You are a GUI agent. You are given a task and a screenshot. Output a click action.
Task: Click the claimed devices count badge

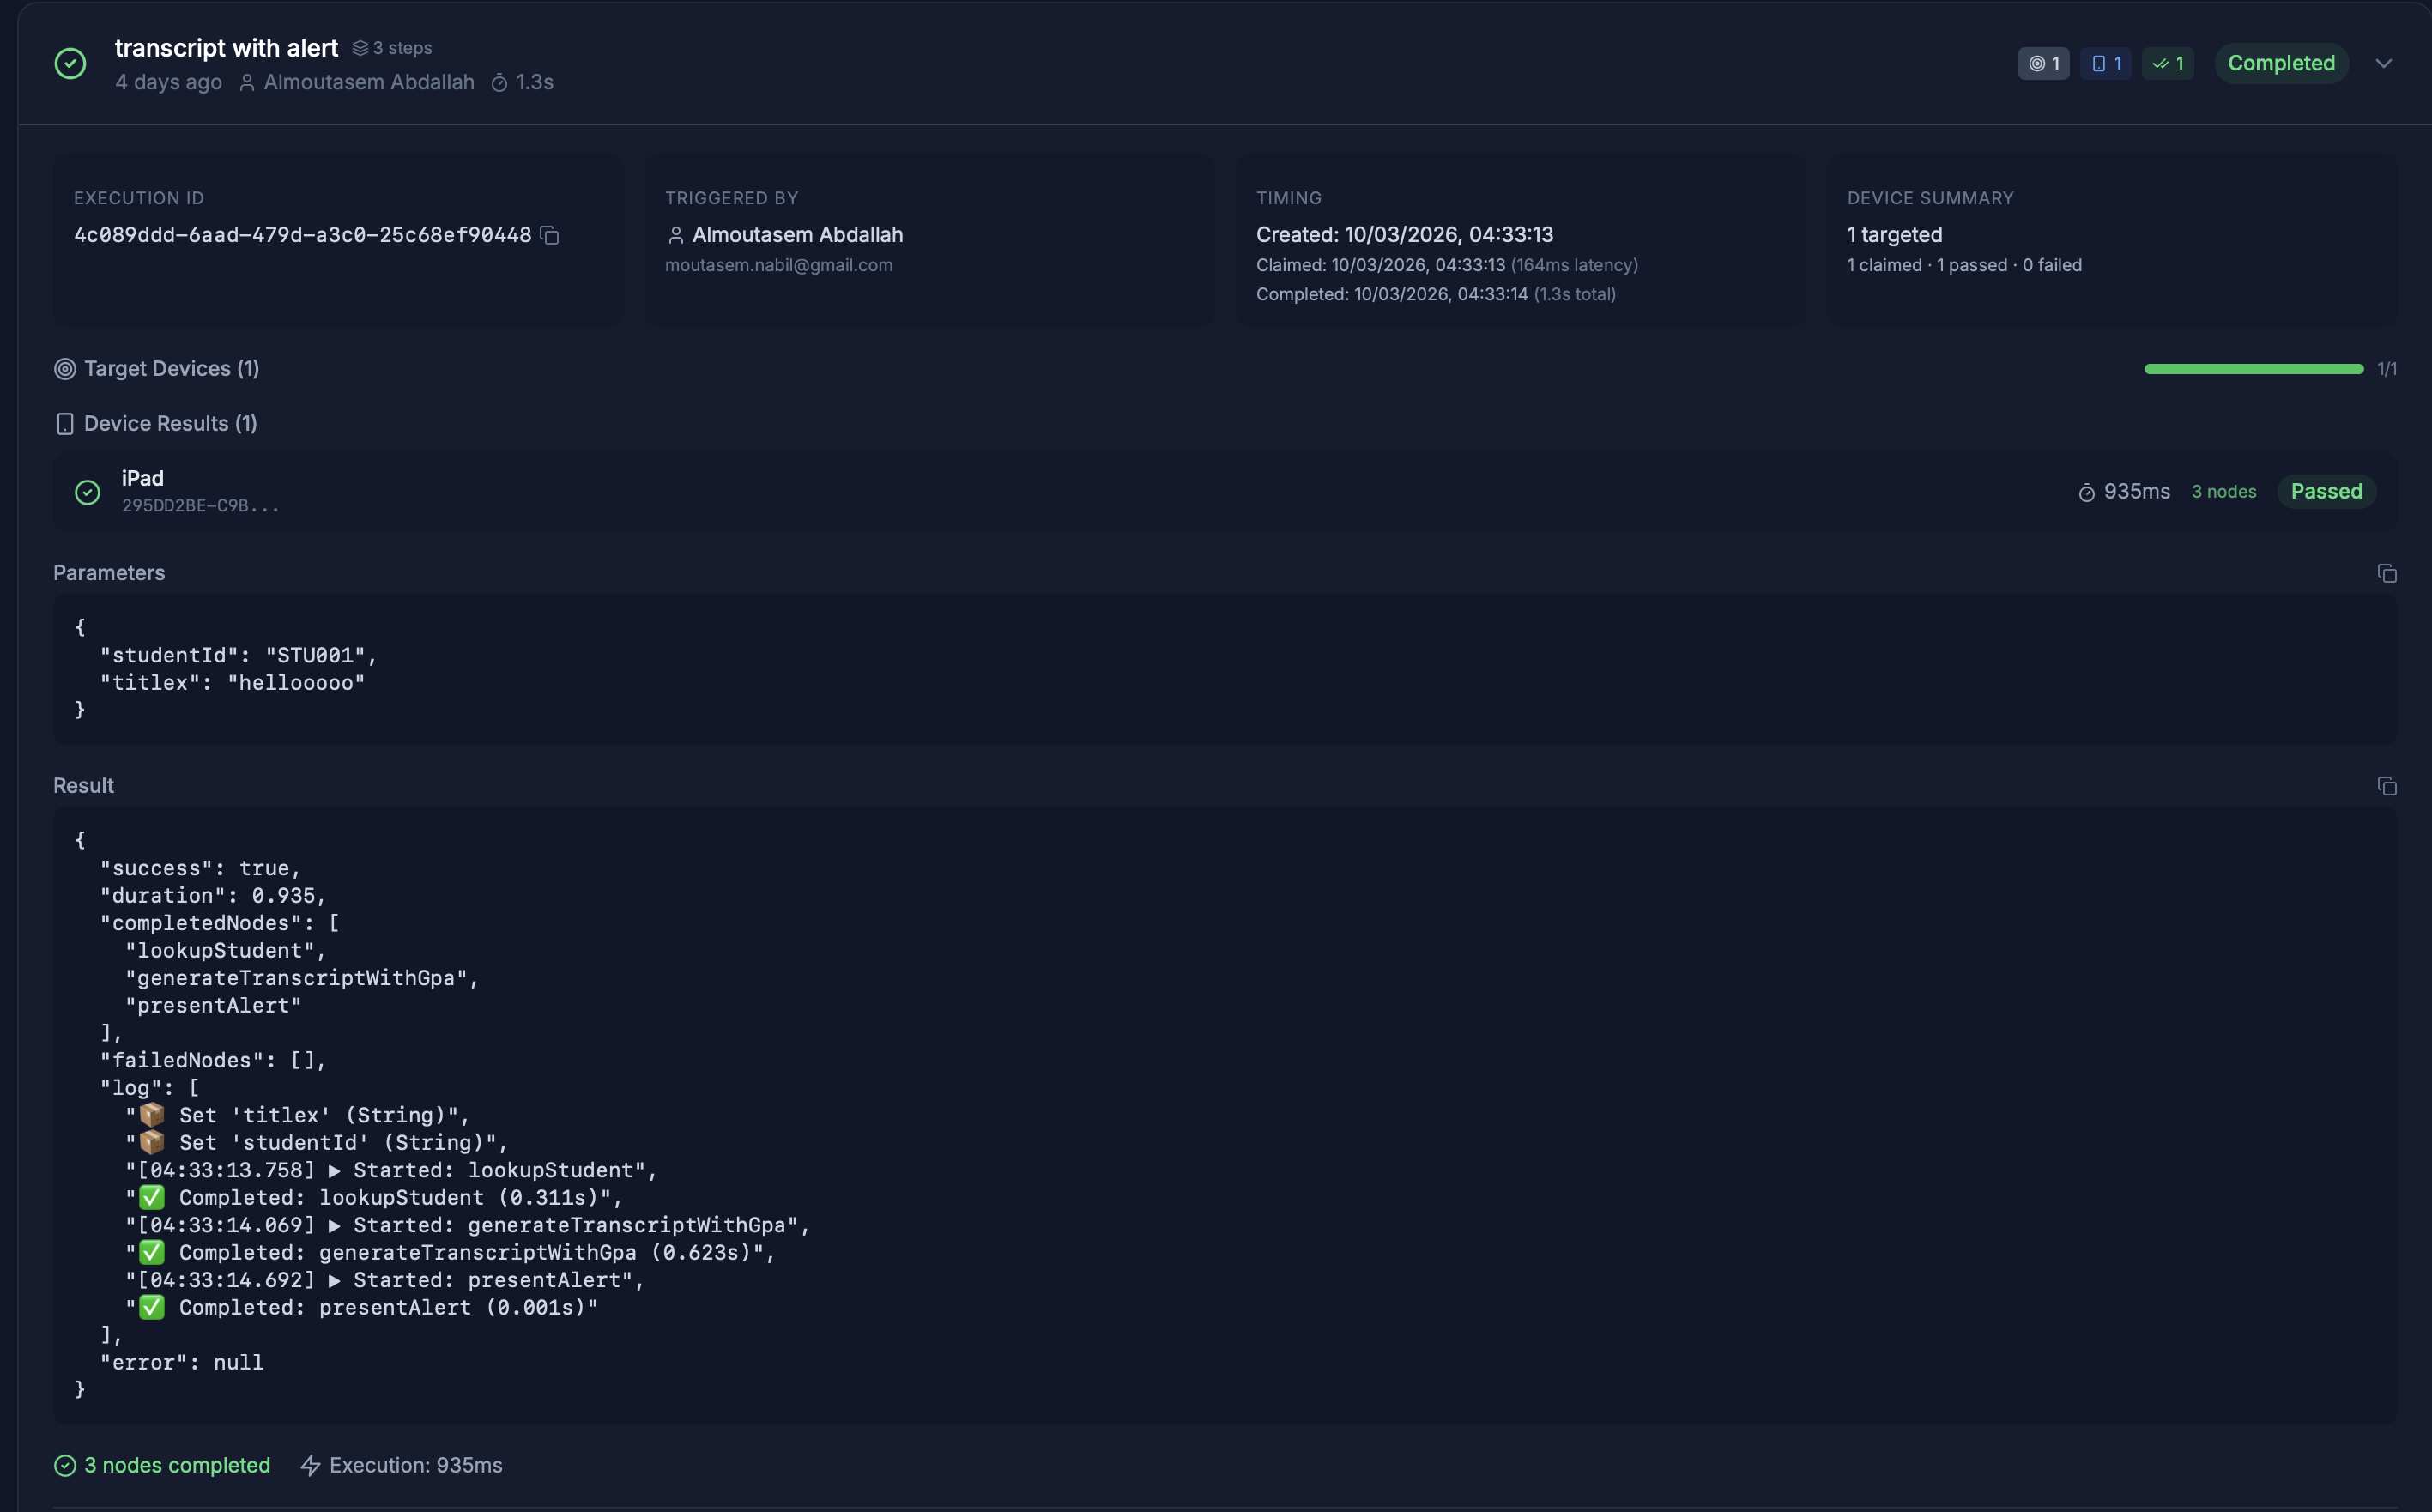[2105, 63]
